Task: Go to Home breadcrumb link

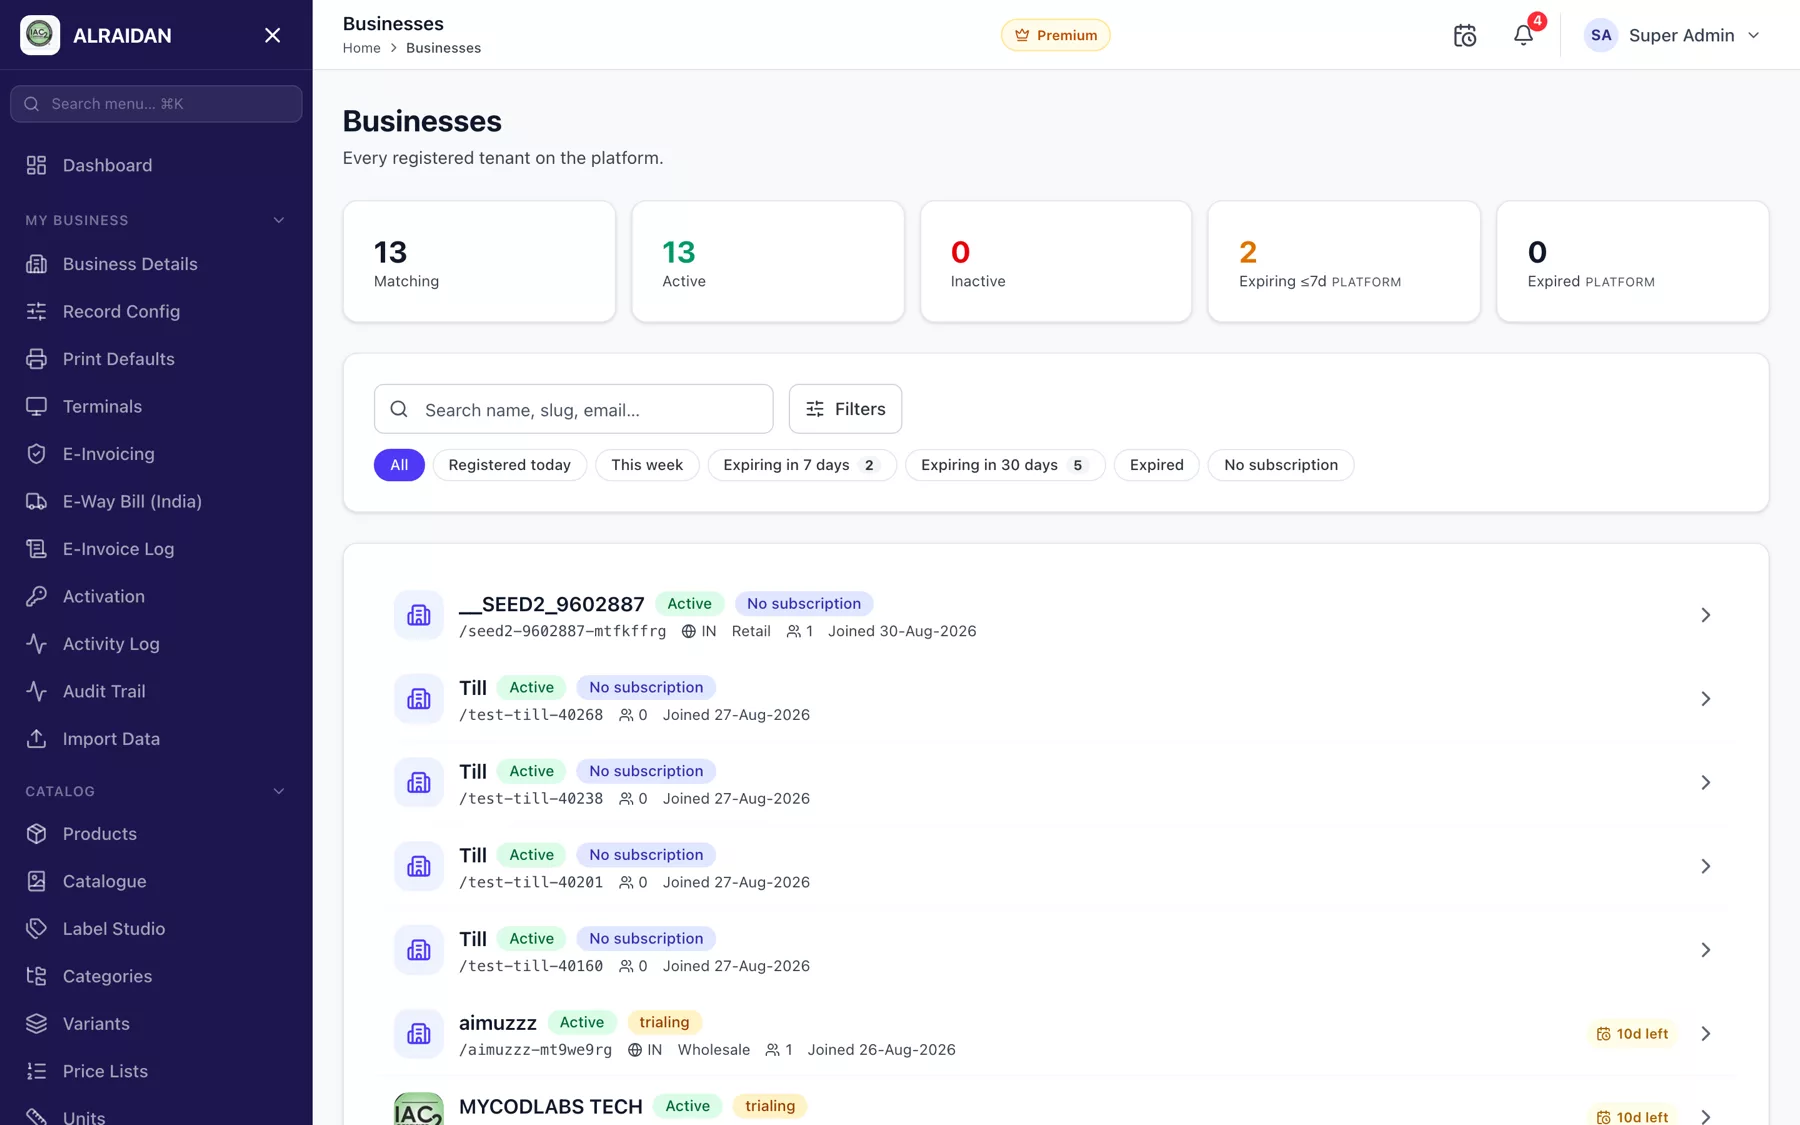Action: coord(361,48)
